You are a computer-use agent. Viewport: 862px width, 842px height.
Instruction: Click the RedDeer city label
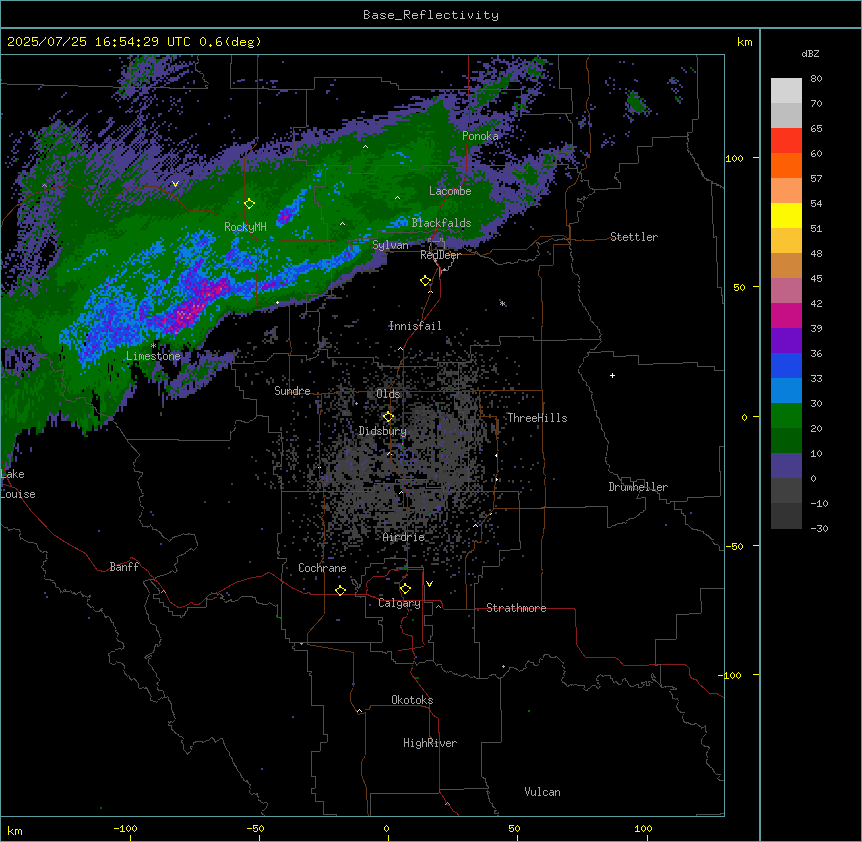pyautogui.click(x=440, y=255)
